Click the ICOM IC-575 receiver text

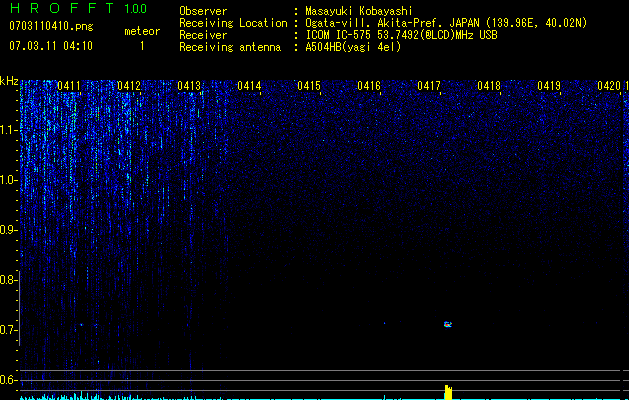pos(401,35)
